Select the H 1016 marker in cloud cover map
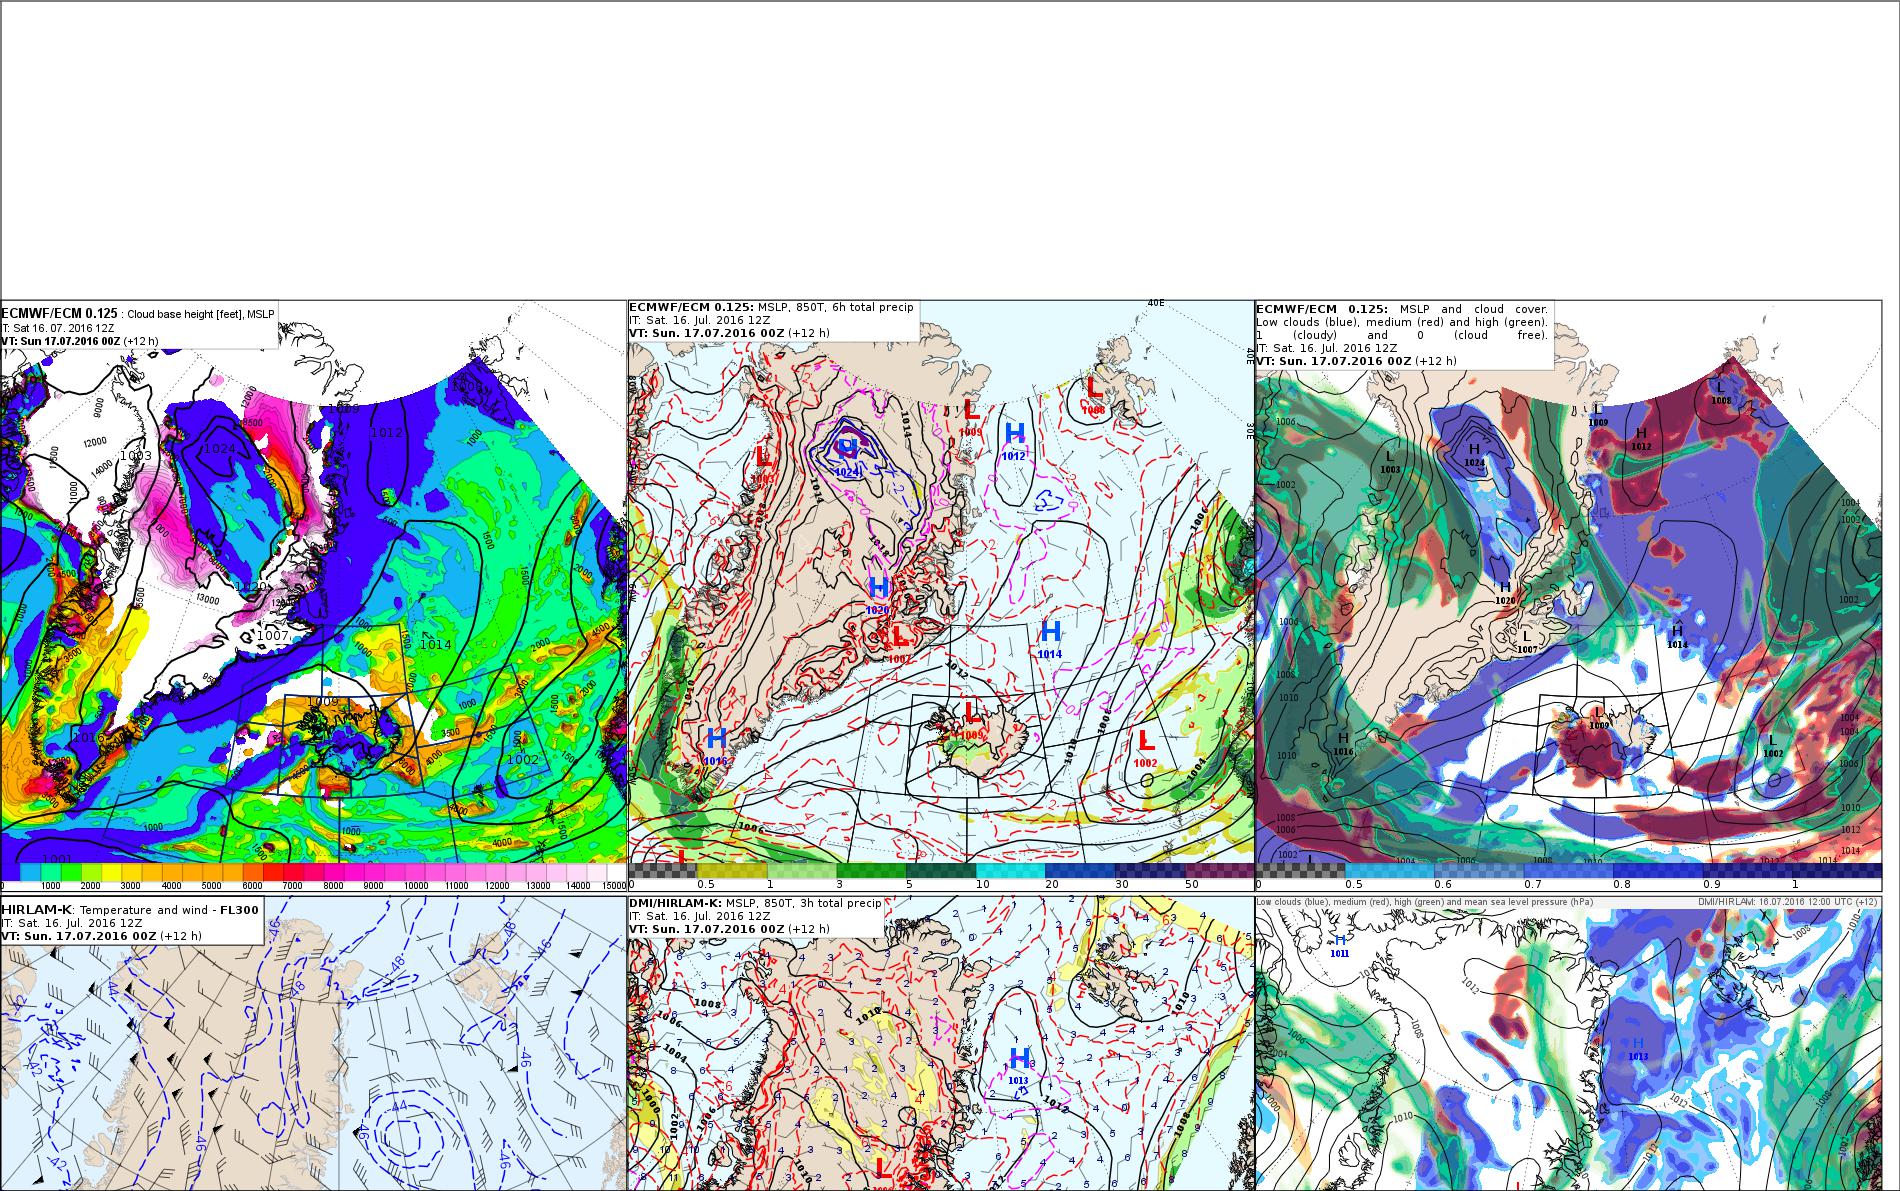Image resolution: width=1900 pixels, height=1191 pixels. tap(1342, 744)
